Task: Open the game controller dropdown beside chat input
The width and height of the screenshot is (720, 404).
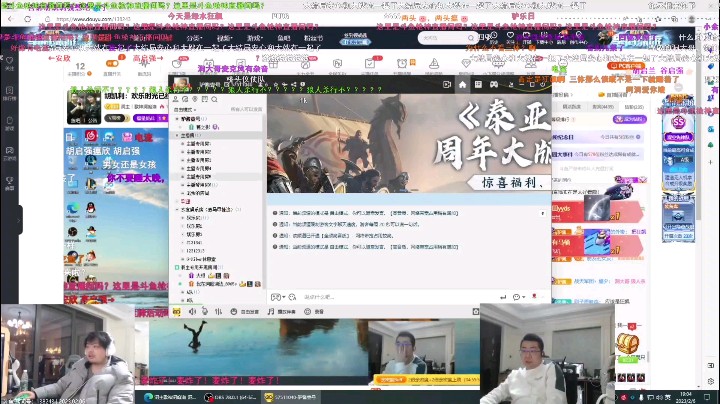Action: 277,297
